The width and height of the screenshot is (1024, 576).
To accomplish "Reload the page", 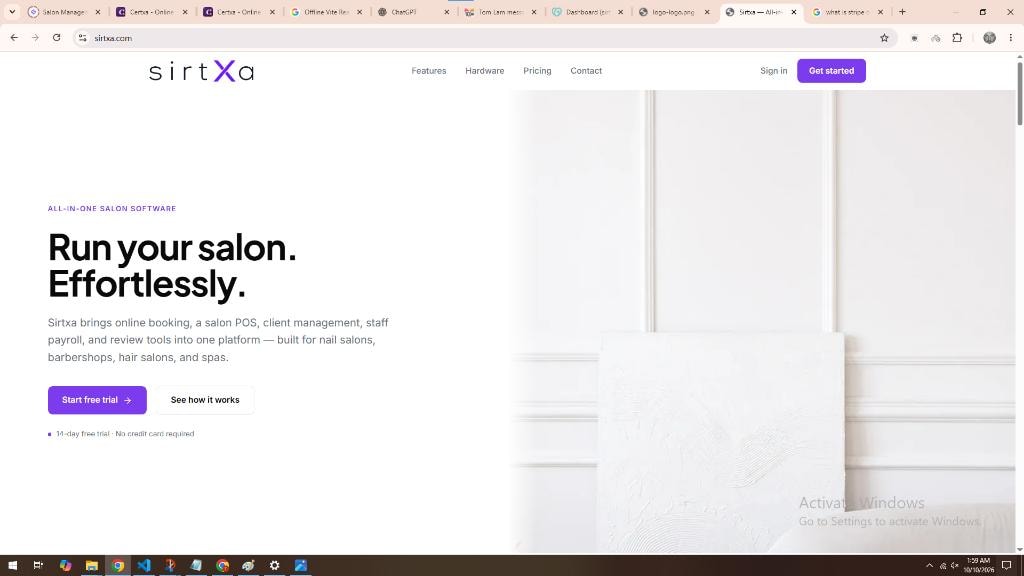I will pos(57,38).
